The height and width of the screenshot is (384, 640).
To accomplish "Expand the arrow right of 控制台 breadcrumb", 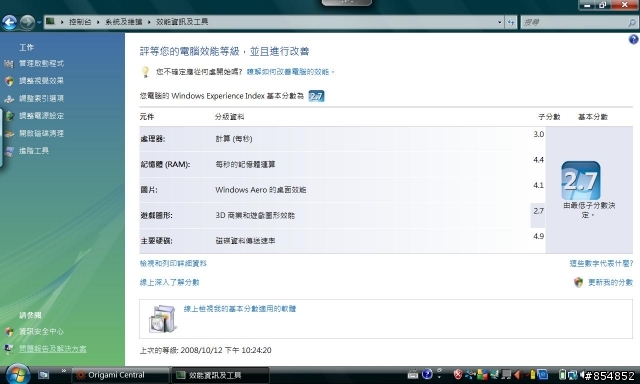I will coord(98,22).
